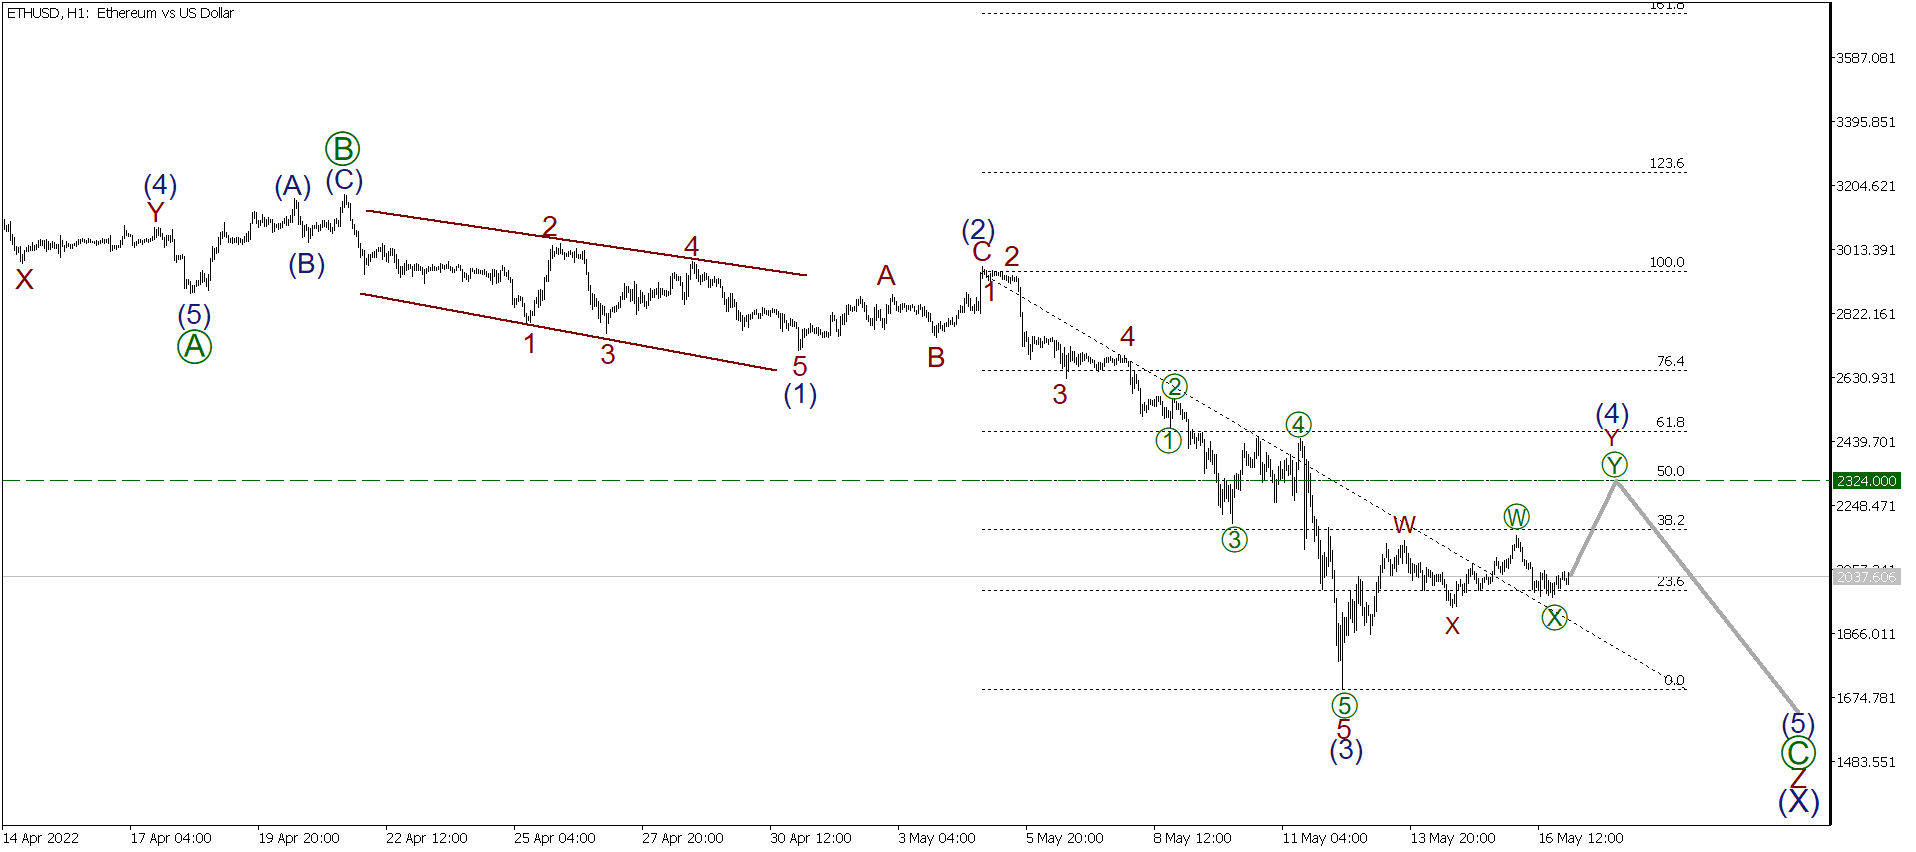Click the green 2324.000 price tag
The width and height of the screenshot is (1916, 852).
coord(1866,481)
